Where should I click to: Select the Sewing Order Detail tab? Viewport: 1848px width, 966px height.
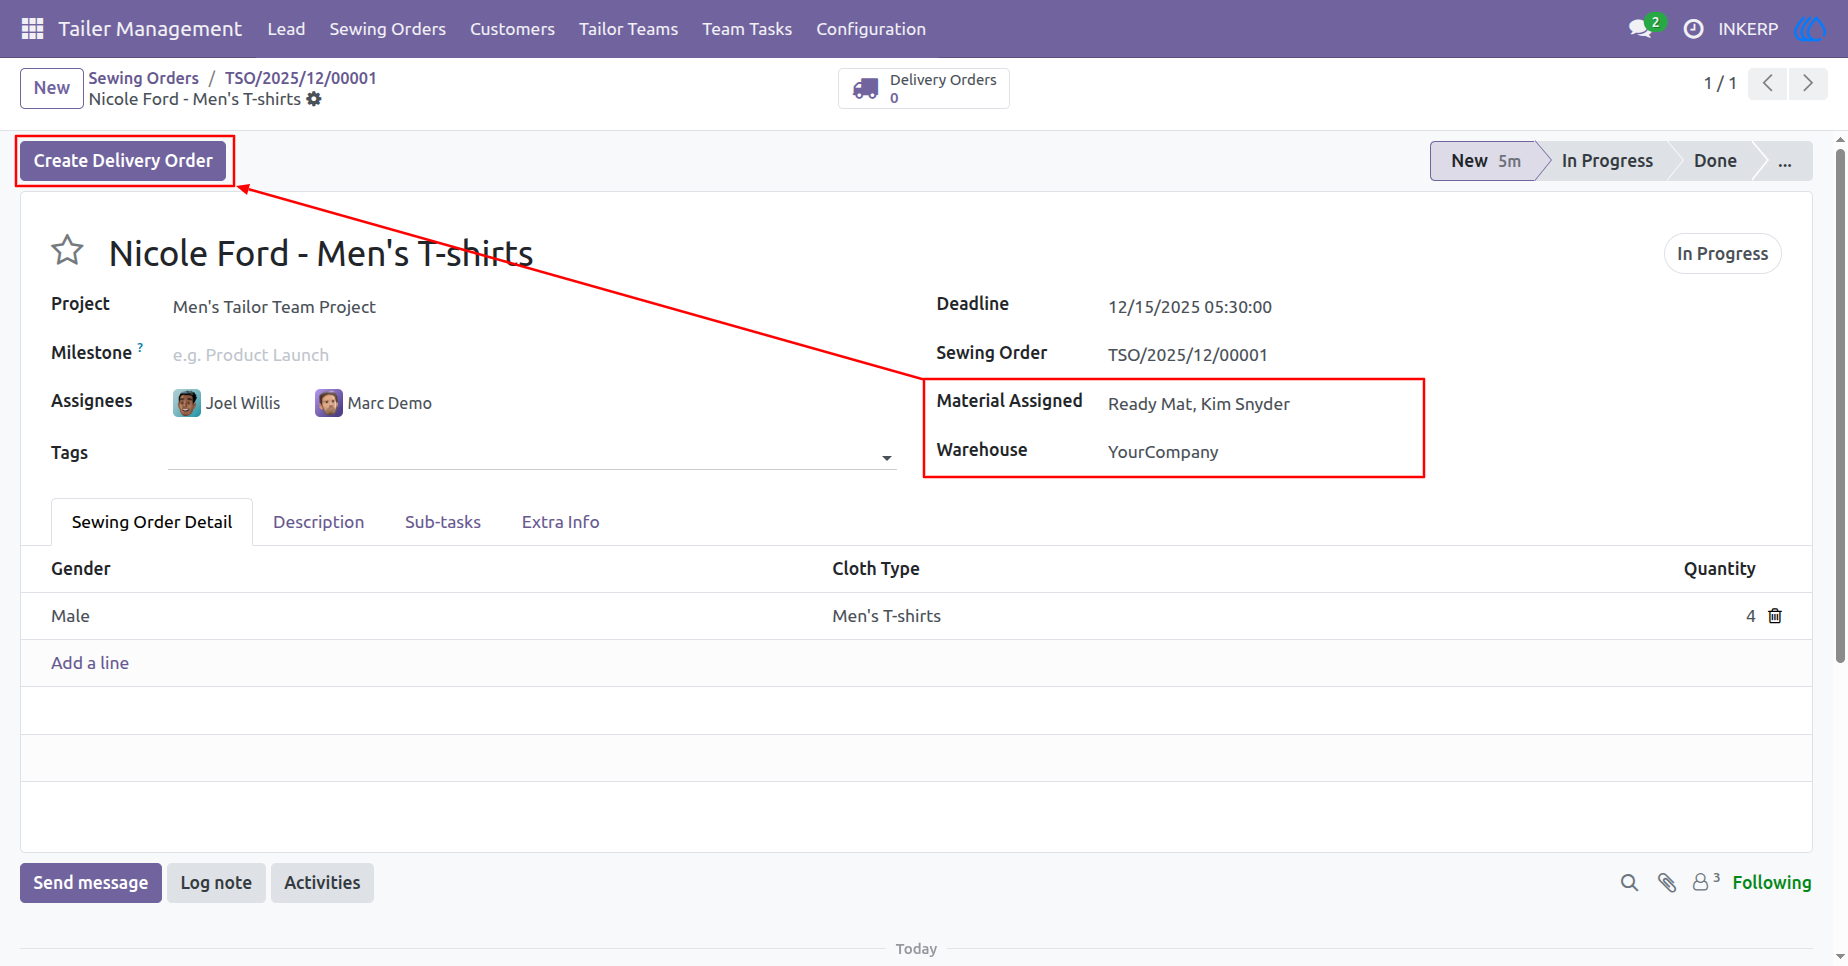click(x=152, y=522)
